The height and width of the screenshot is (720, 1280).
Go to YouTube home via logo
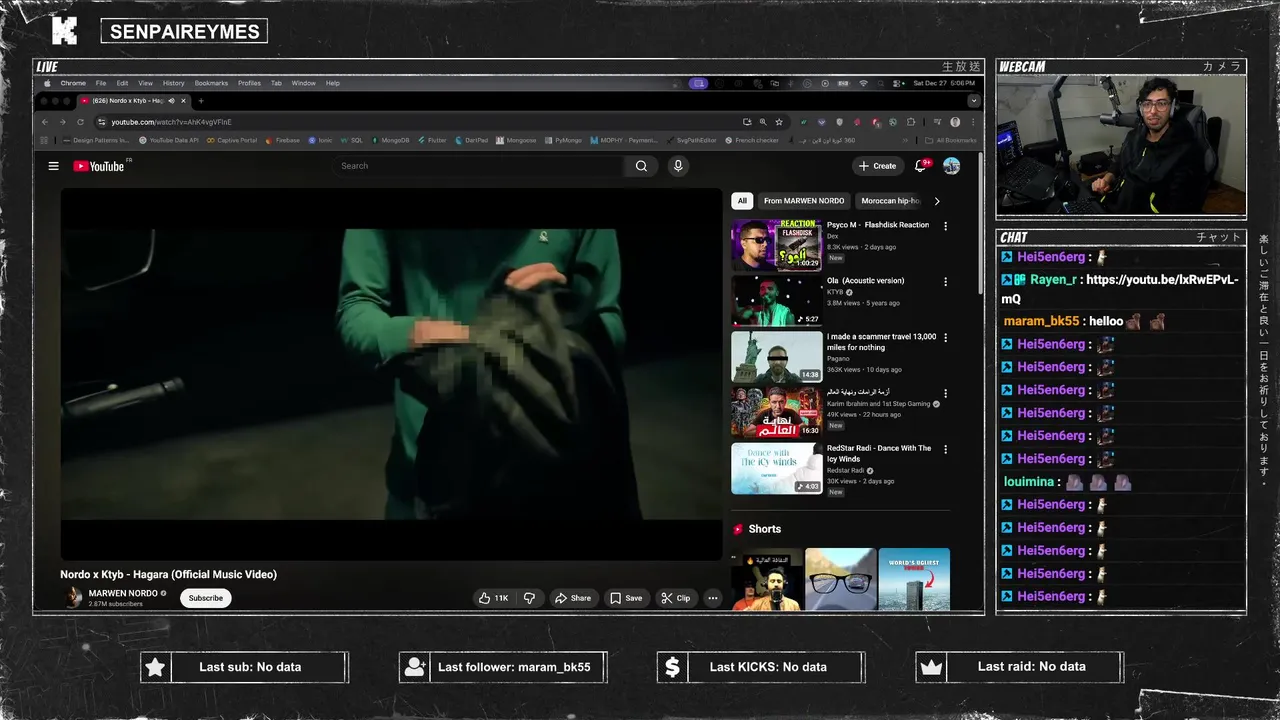98,166
